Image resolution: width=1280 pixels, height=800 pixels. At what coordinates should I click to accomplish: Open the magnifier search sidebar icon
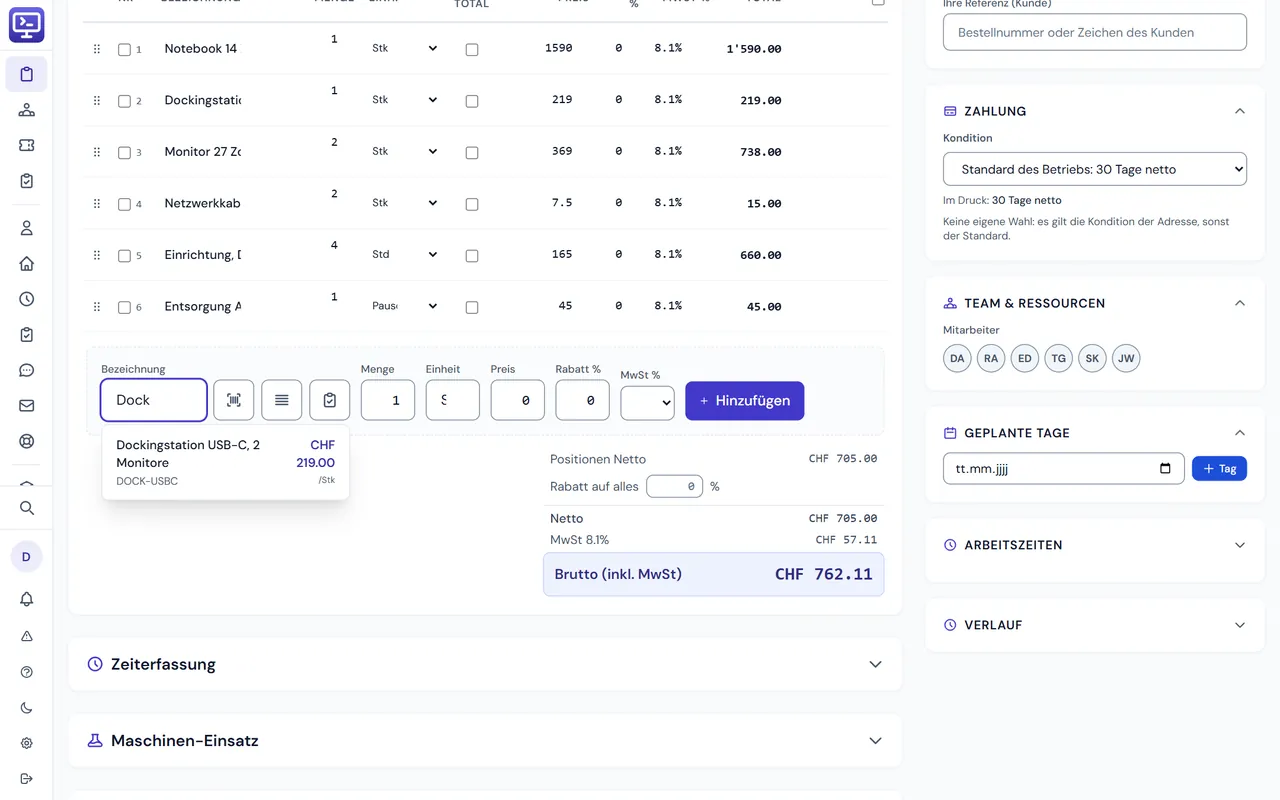(27, 508)
